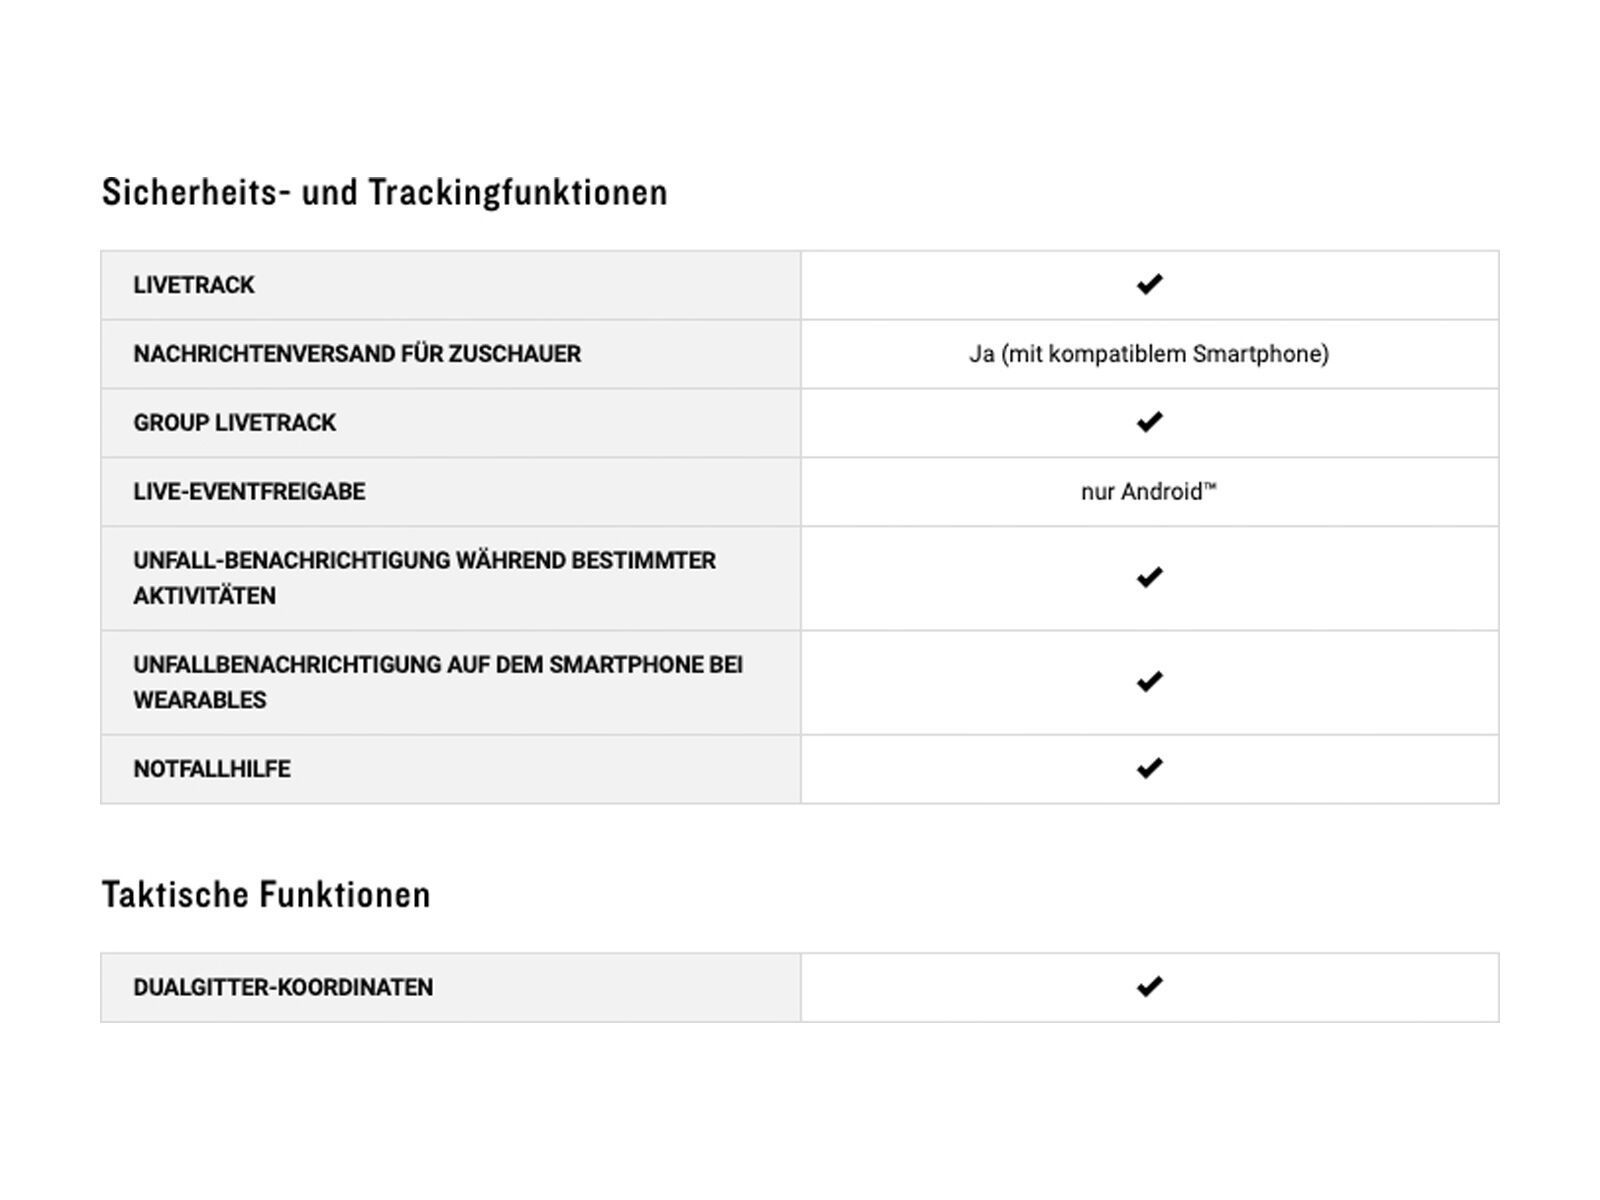The height and width of the screenshot is (1200, 1600).
Task: Click checkmark for Unfallbenachrichtigung auf dem Smartphone
Action: [x=1149, y=682]
